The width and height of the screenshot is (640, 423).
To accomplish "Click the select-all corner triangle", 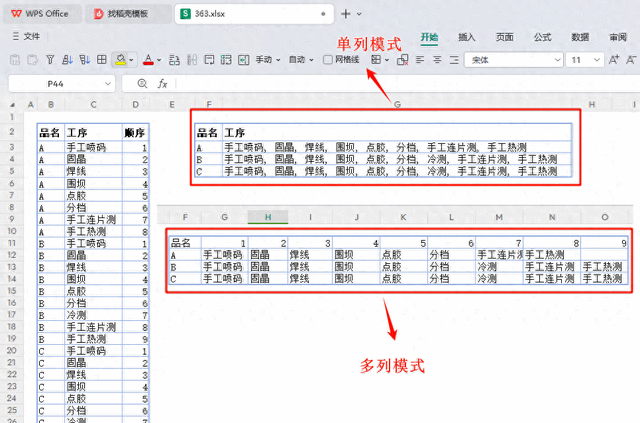I will (x=13, y=105).
